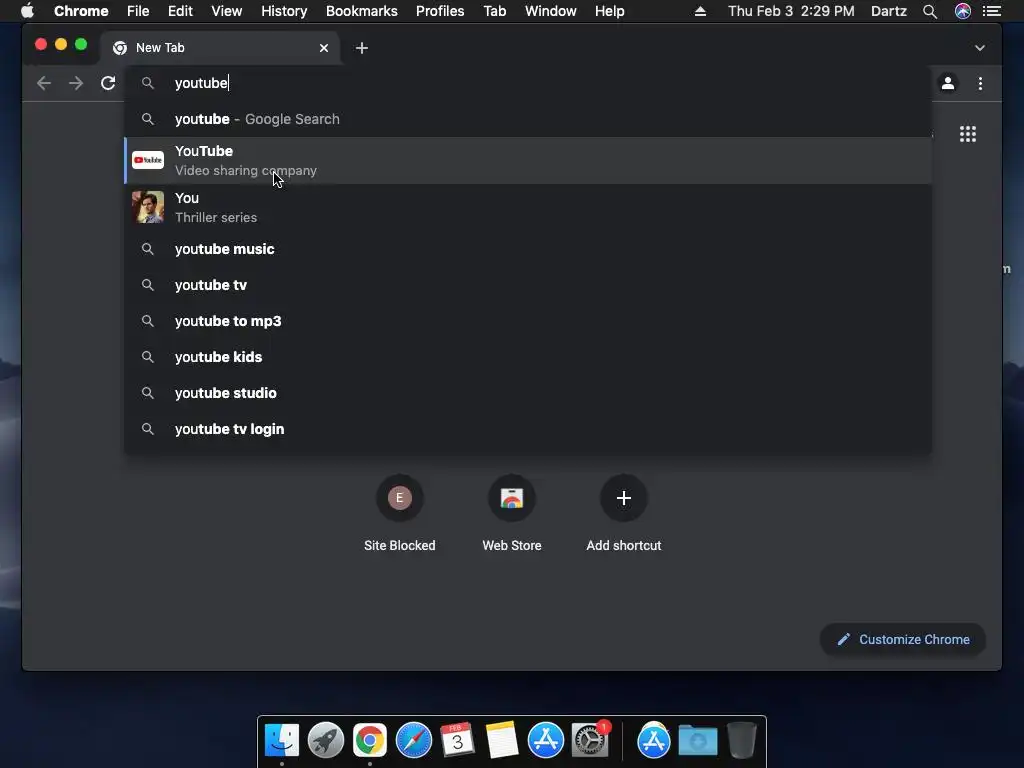Open Notes from the Dock
The width and height of the screenshot is (1024, 768).
coord(502,740)
